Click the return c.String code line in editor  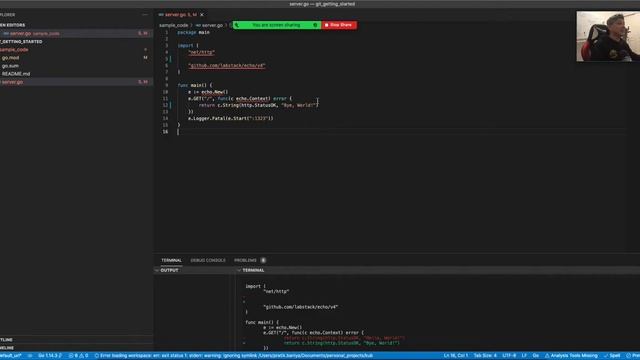(x=258, y=105)
